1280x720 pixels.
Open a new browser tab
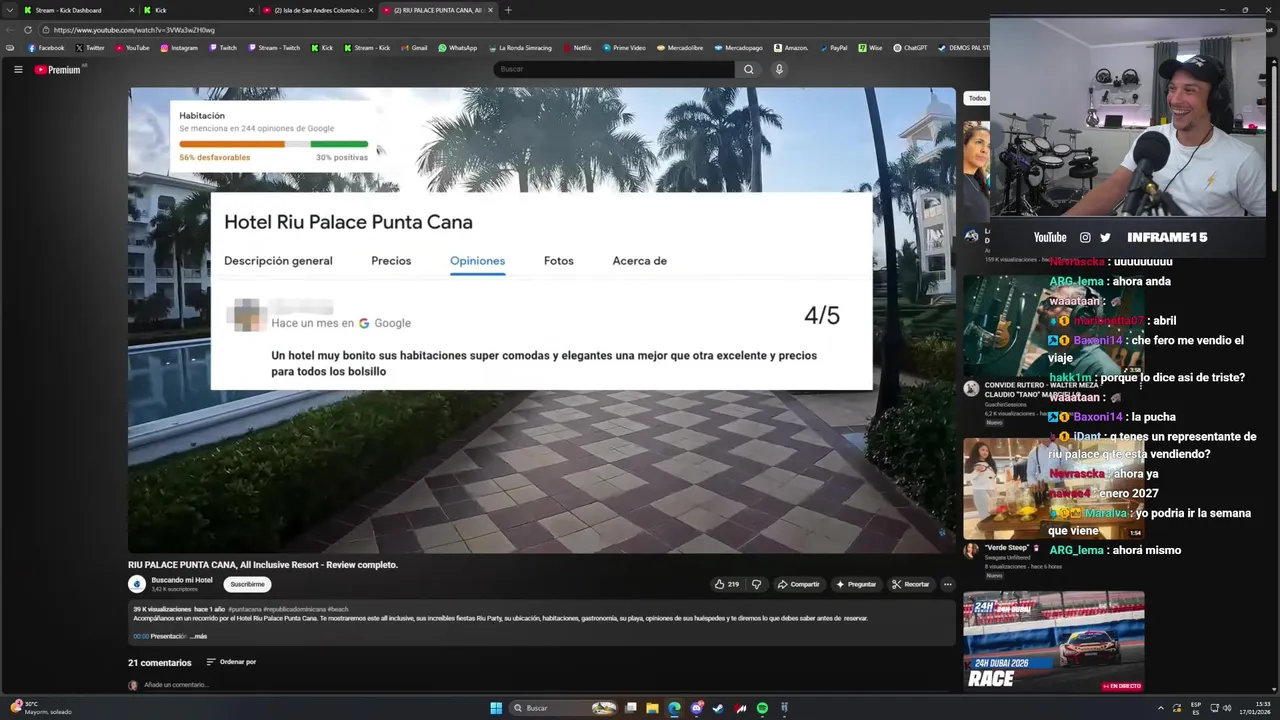coord(508,10)
